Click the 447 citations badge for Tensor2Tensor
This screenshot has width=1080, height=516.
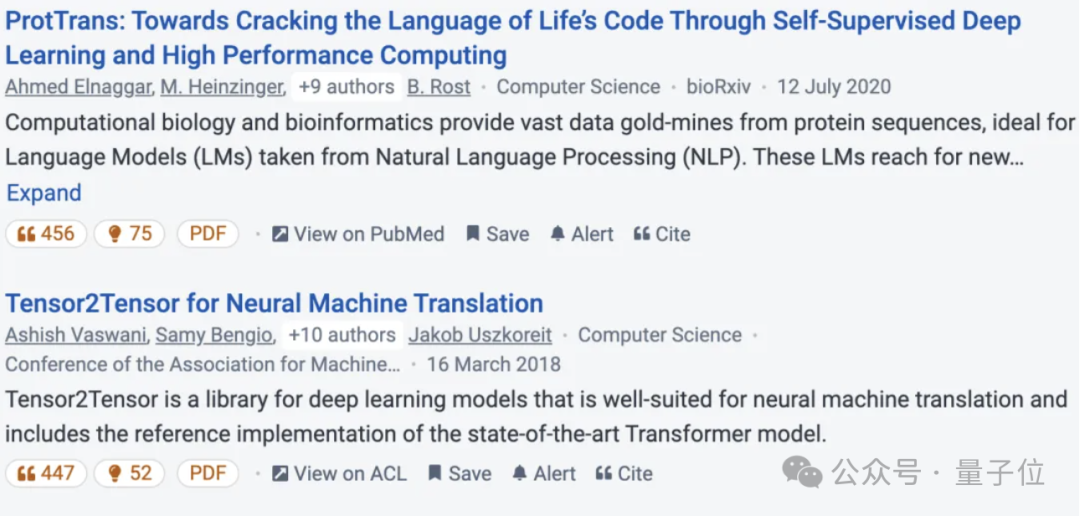(x=46, y=473)
